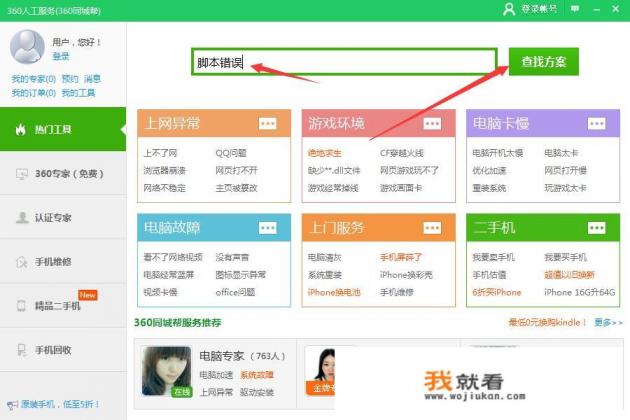Select 绝地求生 in 游戏环境
The width and height of the screenshot is (630, 420).
tap(325, 153)
